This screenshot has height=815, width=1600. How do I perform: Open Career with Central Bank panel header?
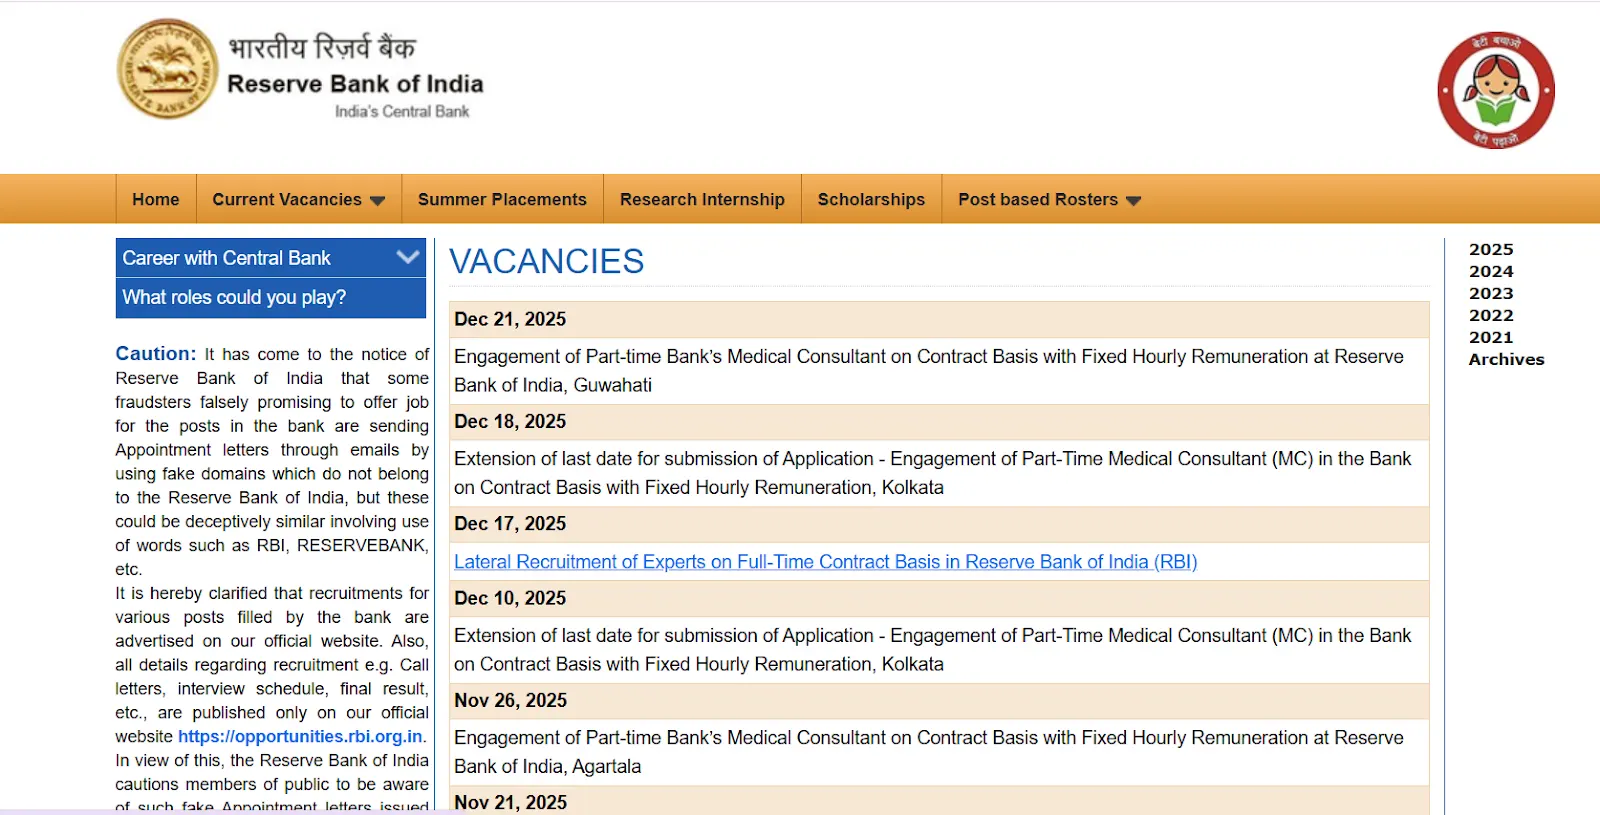(271, 258)
